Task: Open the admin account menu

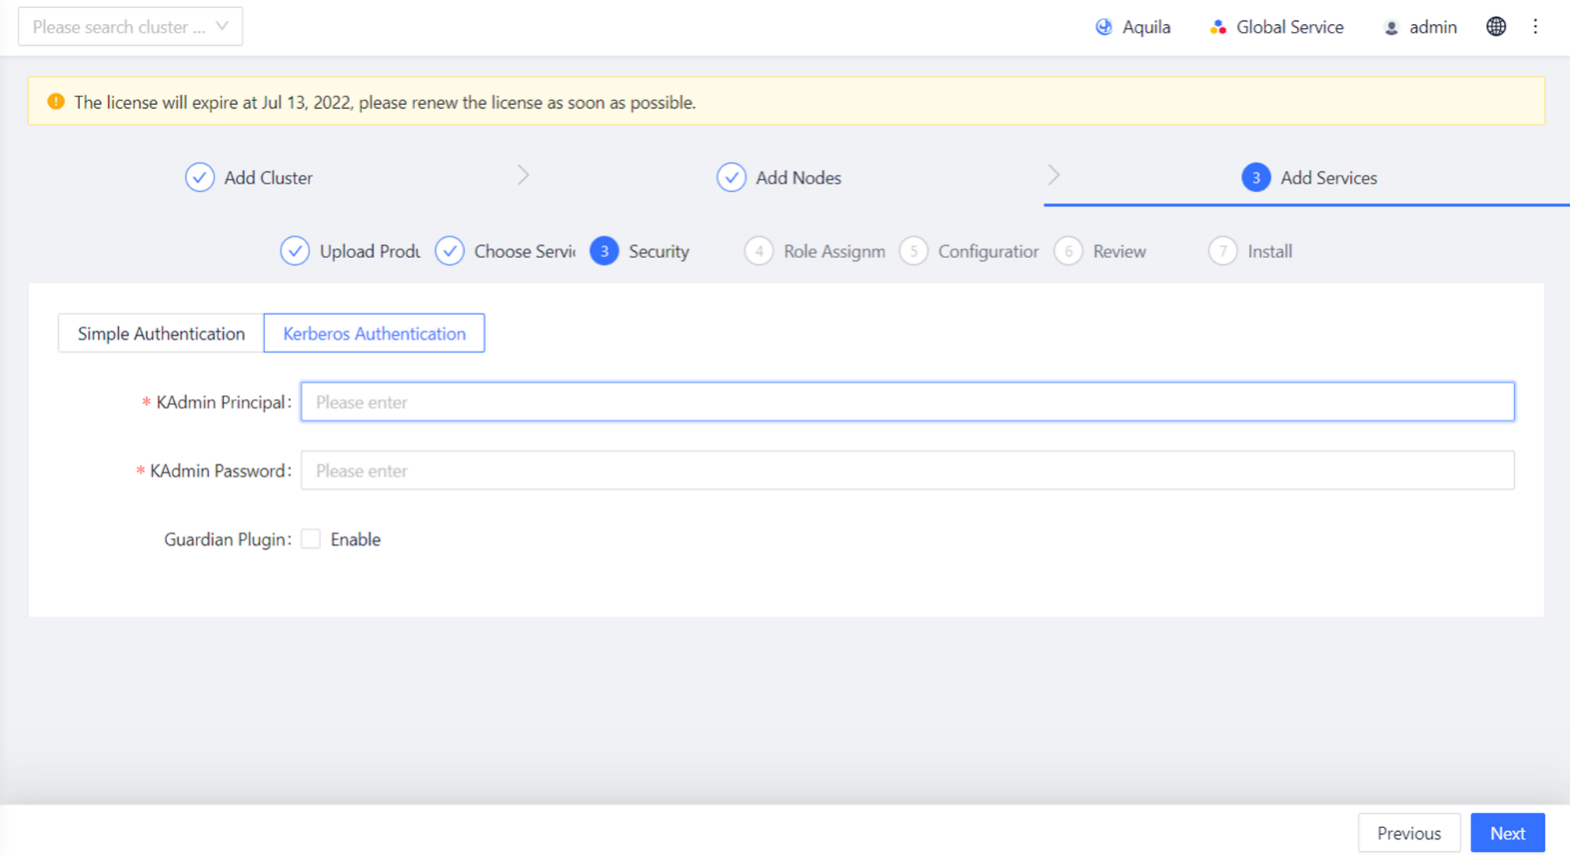Action: [x=1420, y=27]
